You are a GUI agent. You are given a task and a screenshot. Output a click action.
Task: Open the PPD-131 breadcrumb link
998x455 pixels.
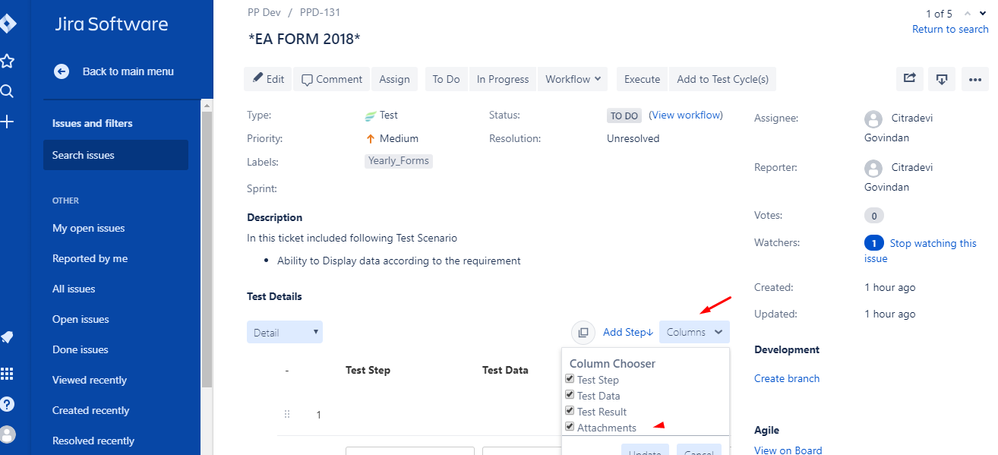(320, 13)
